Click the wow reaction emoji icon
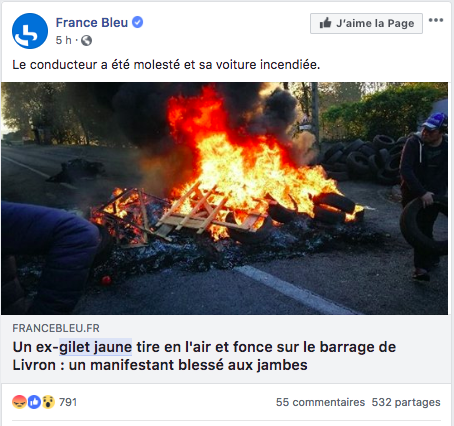Screen dimensions: 454x426 coord(48,402)
